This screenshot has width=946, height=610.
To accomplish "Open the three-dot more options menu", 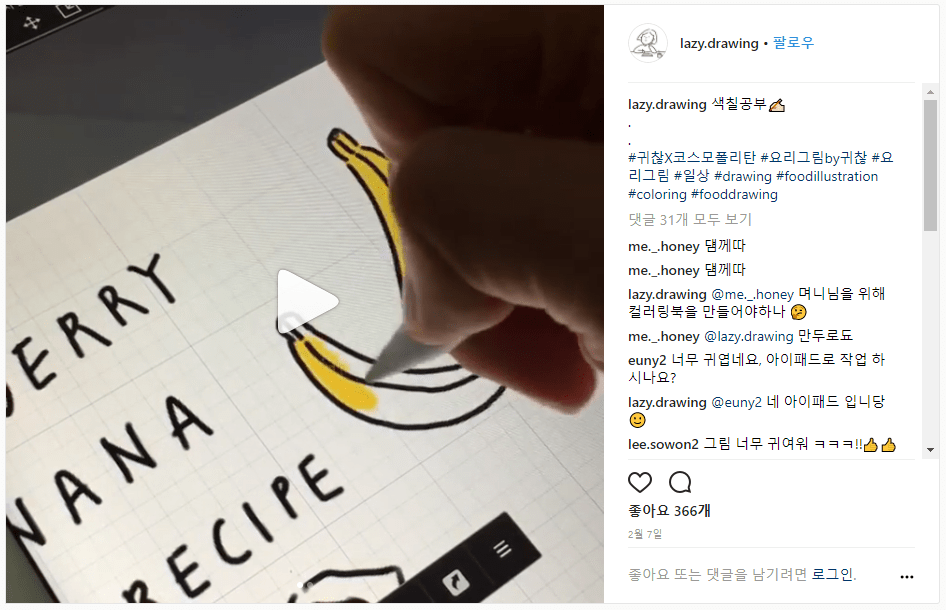I will coord(906,577).
